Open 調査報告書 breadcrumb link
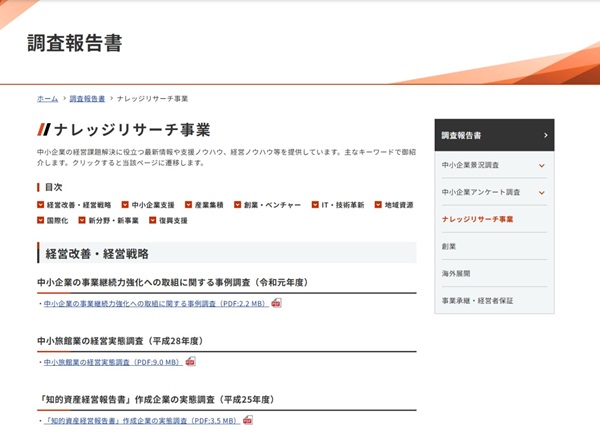Image resolution: width=600 pixels, height=443 pixels. point(87,99)
